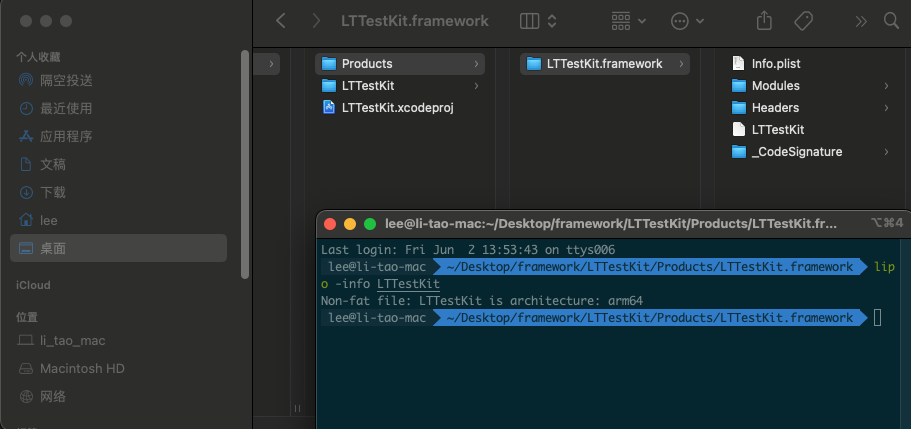Open the lee home folder in sidebar
This screenshot has width=911, height=429.
pos(119,220)
